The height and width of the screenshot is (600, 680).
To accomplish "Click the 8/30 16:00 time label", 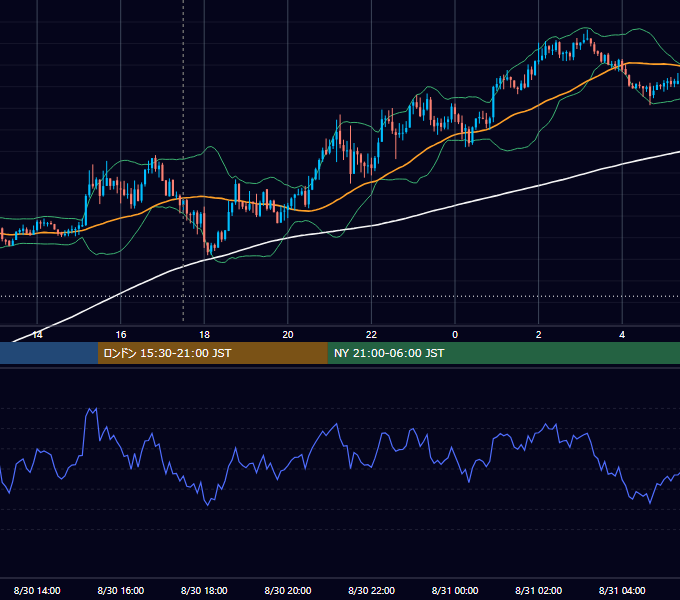I will [121, 590].
